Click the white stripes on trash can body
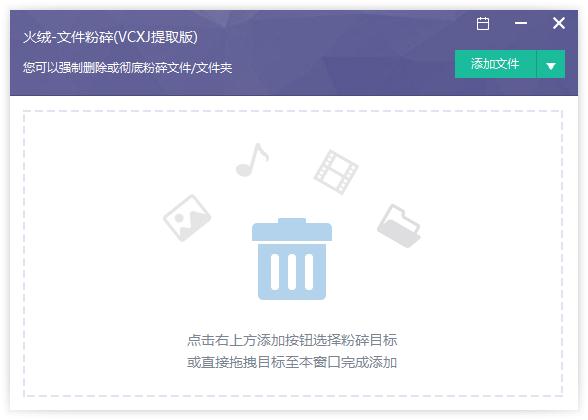The height and width of the screenshot is (420, 588). pyautogui.click(x=292, y=272)
